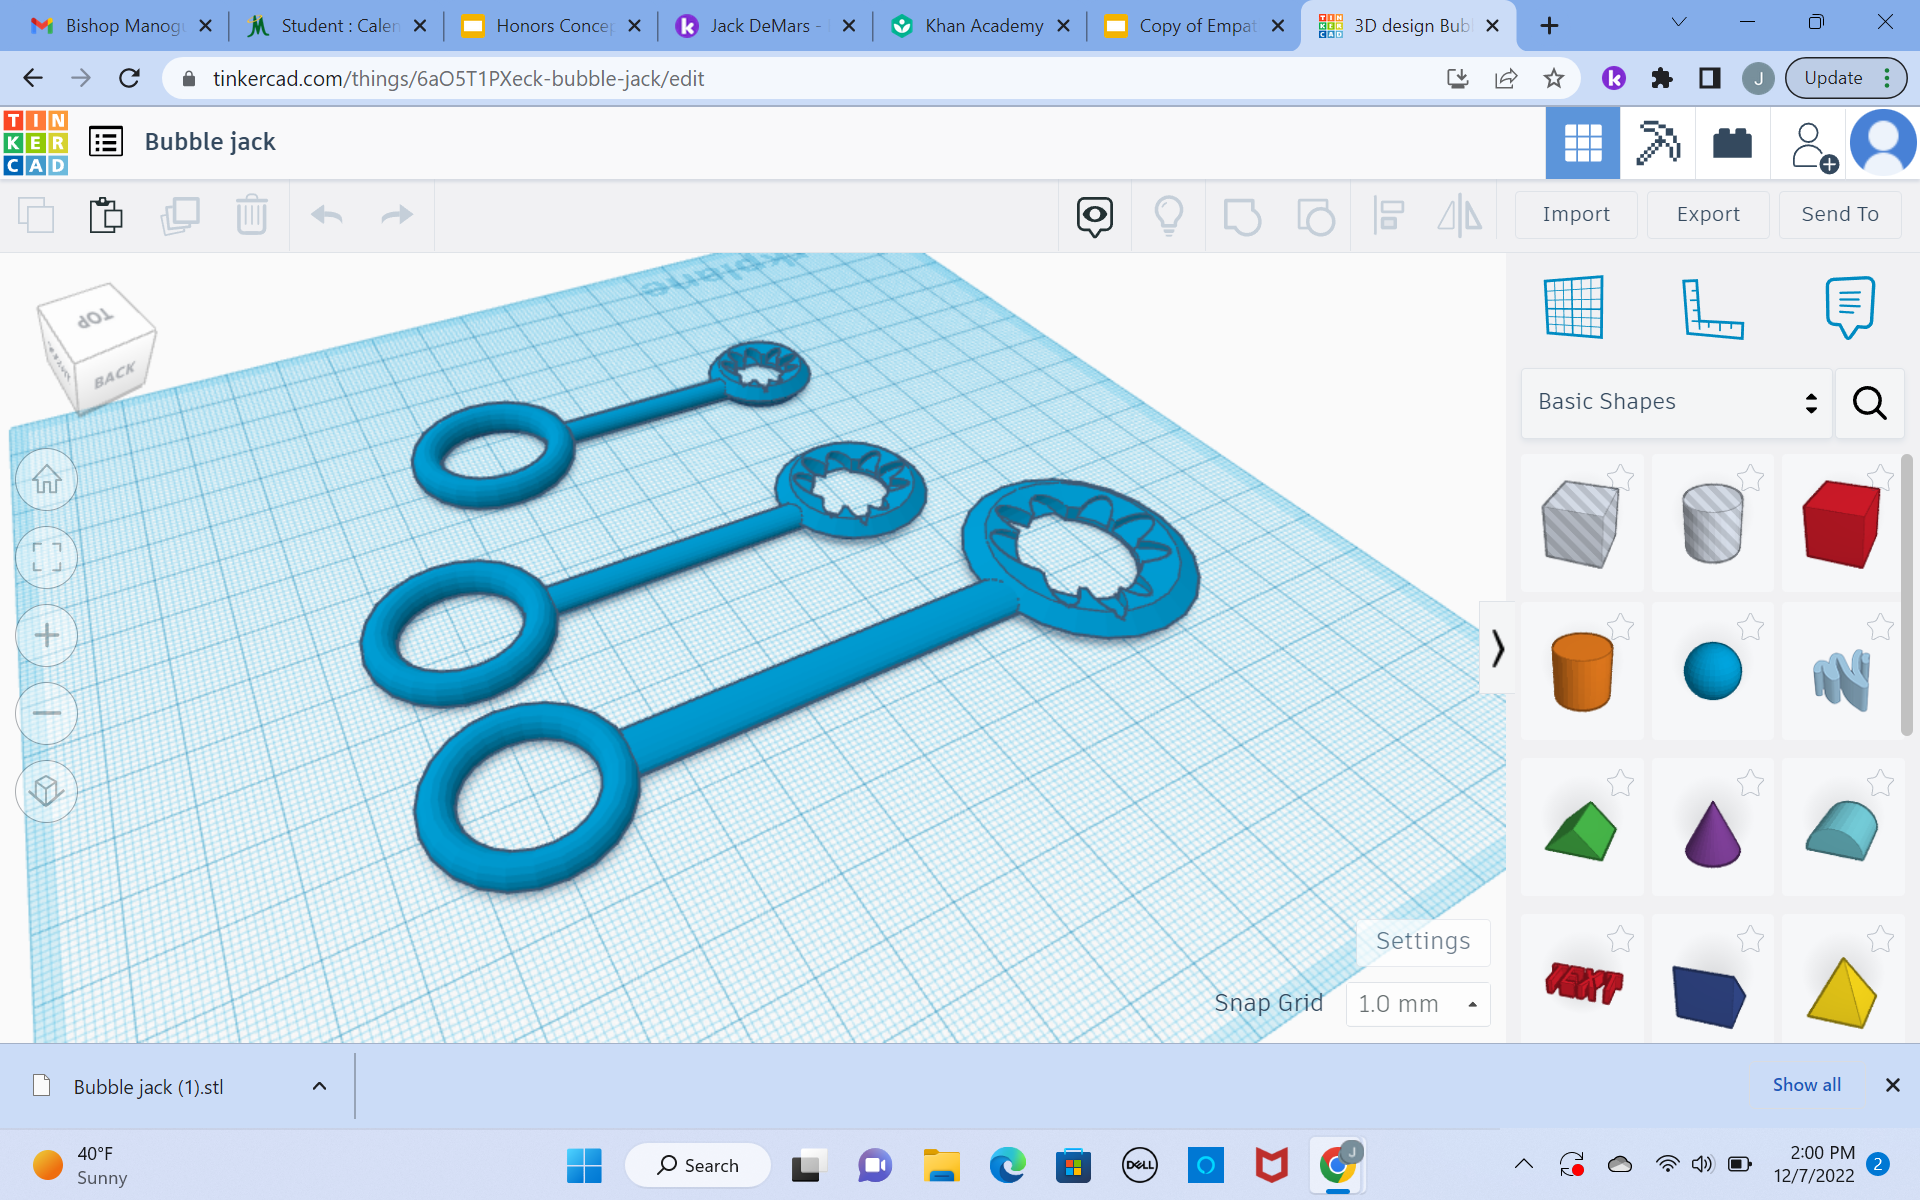Switch to Khan Academy browser tab
This screenshot has height=1200, width=1920.
tap(982, 26)
